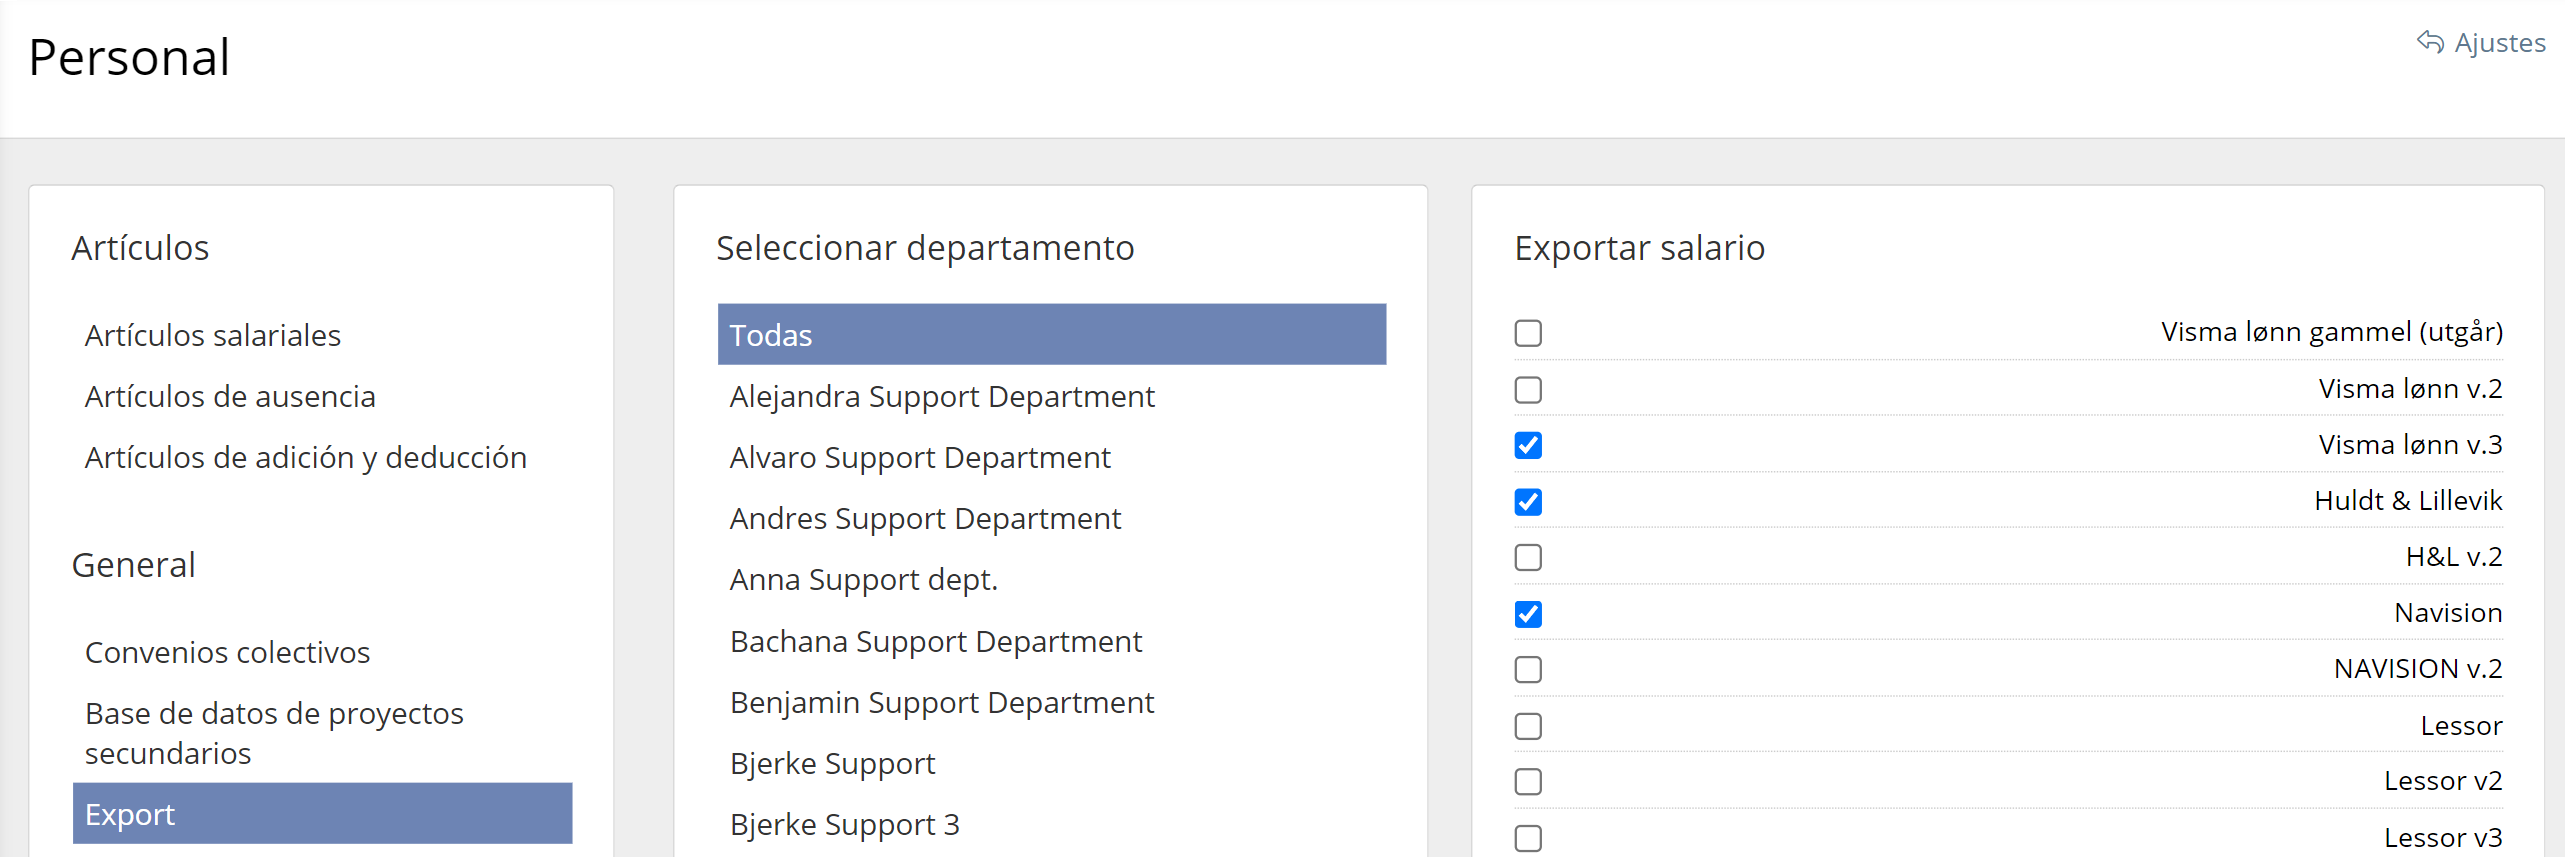Disable the Huldt & Lillevik export

pyautogui.click(x=1528, y=501)
